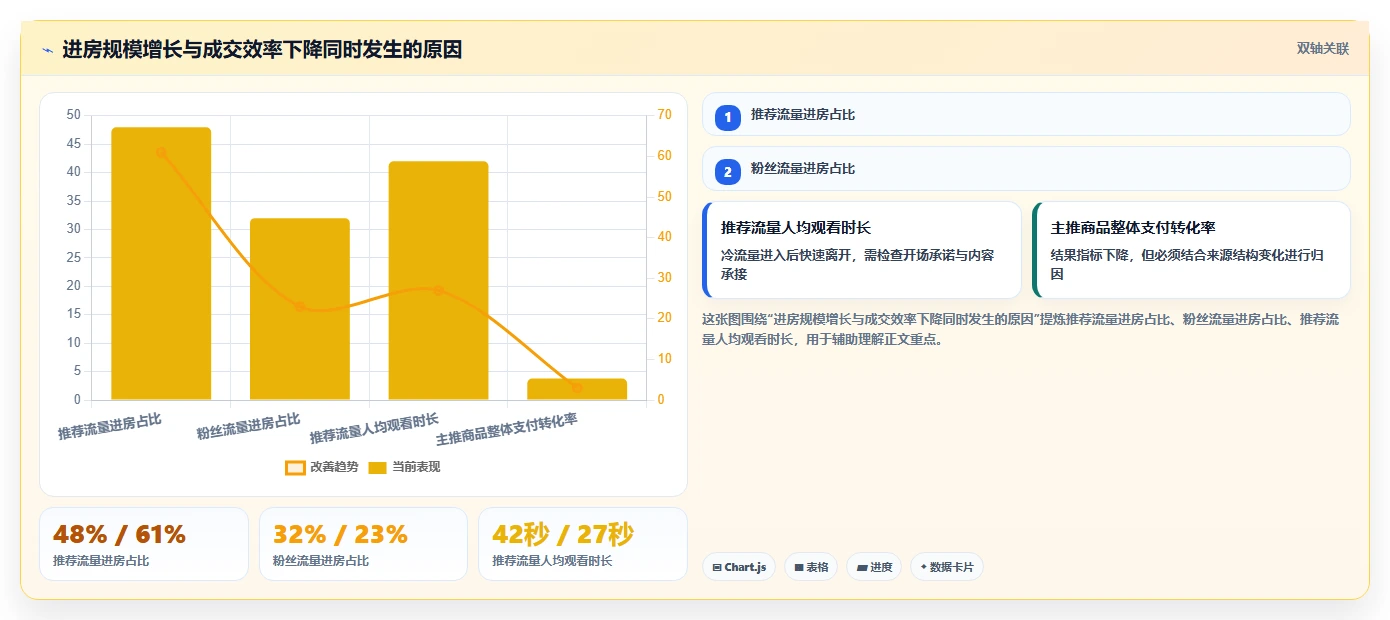Click the lightning icon beside the card title
Viewport: 1390px width, 620px height.
coord(48,50)
